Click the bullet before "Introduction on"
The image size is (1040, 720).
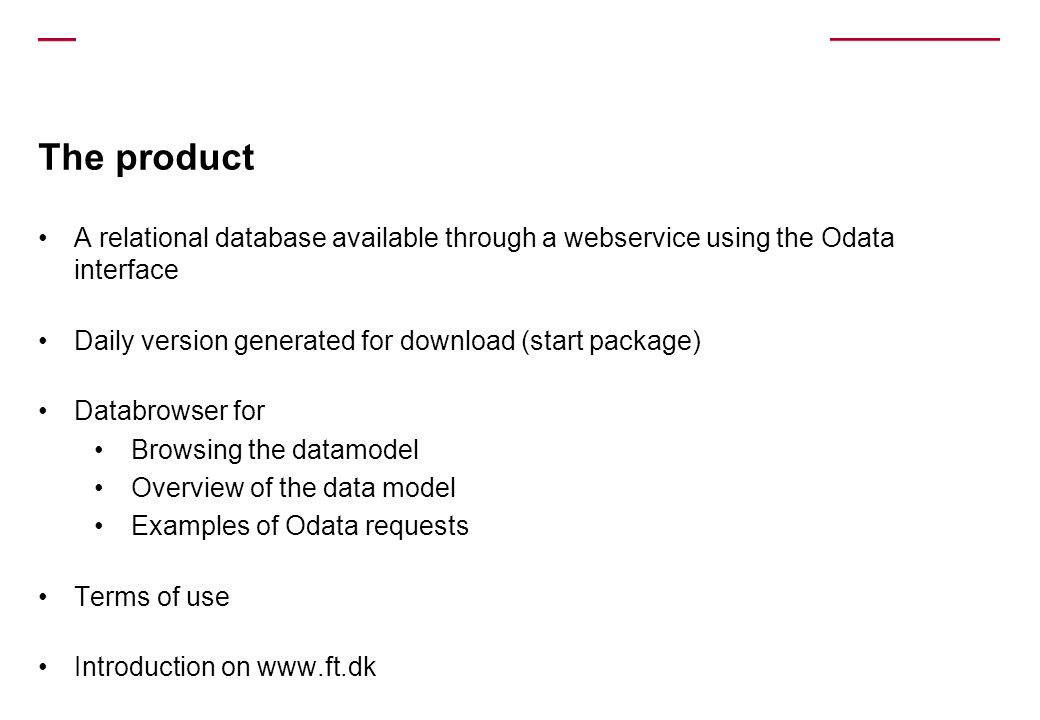coord(43,668)
